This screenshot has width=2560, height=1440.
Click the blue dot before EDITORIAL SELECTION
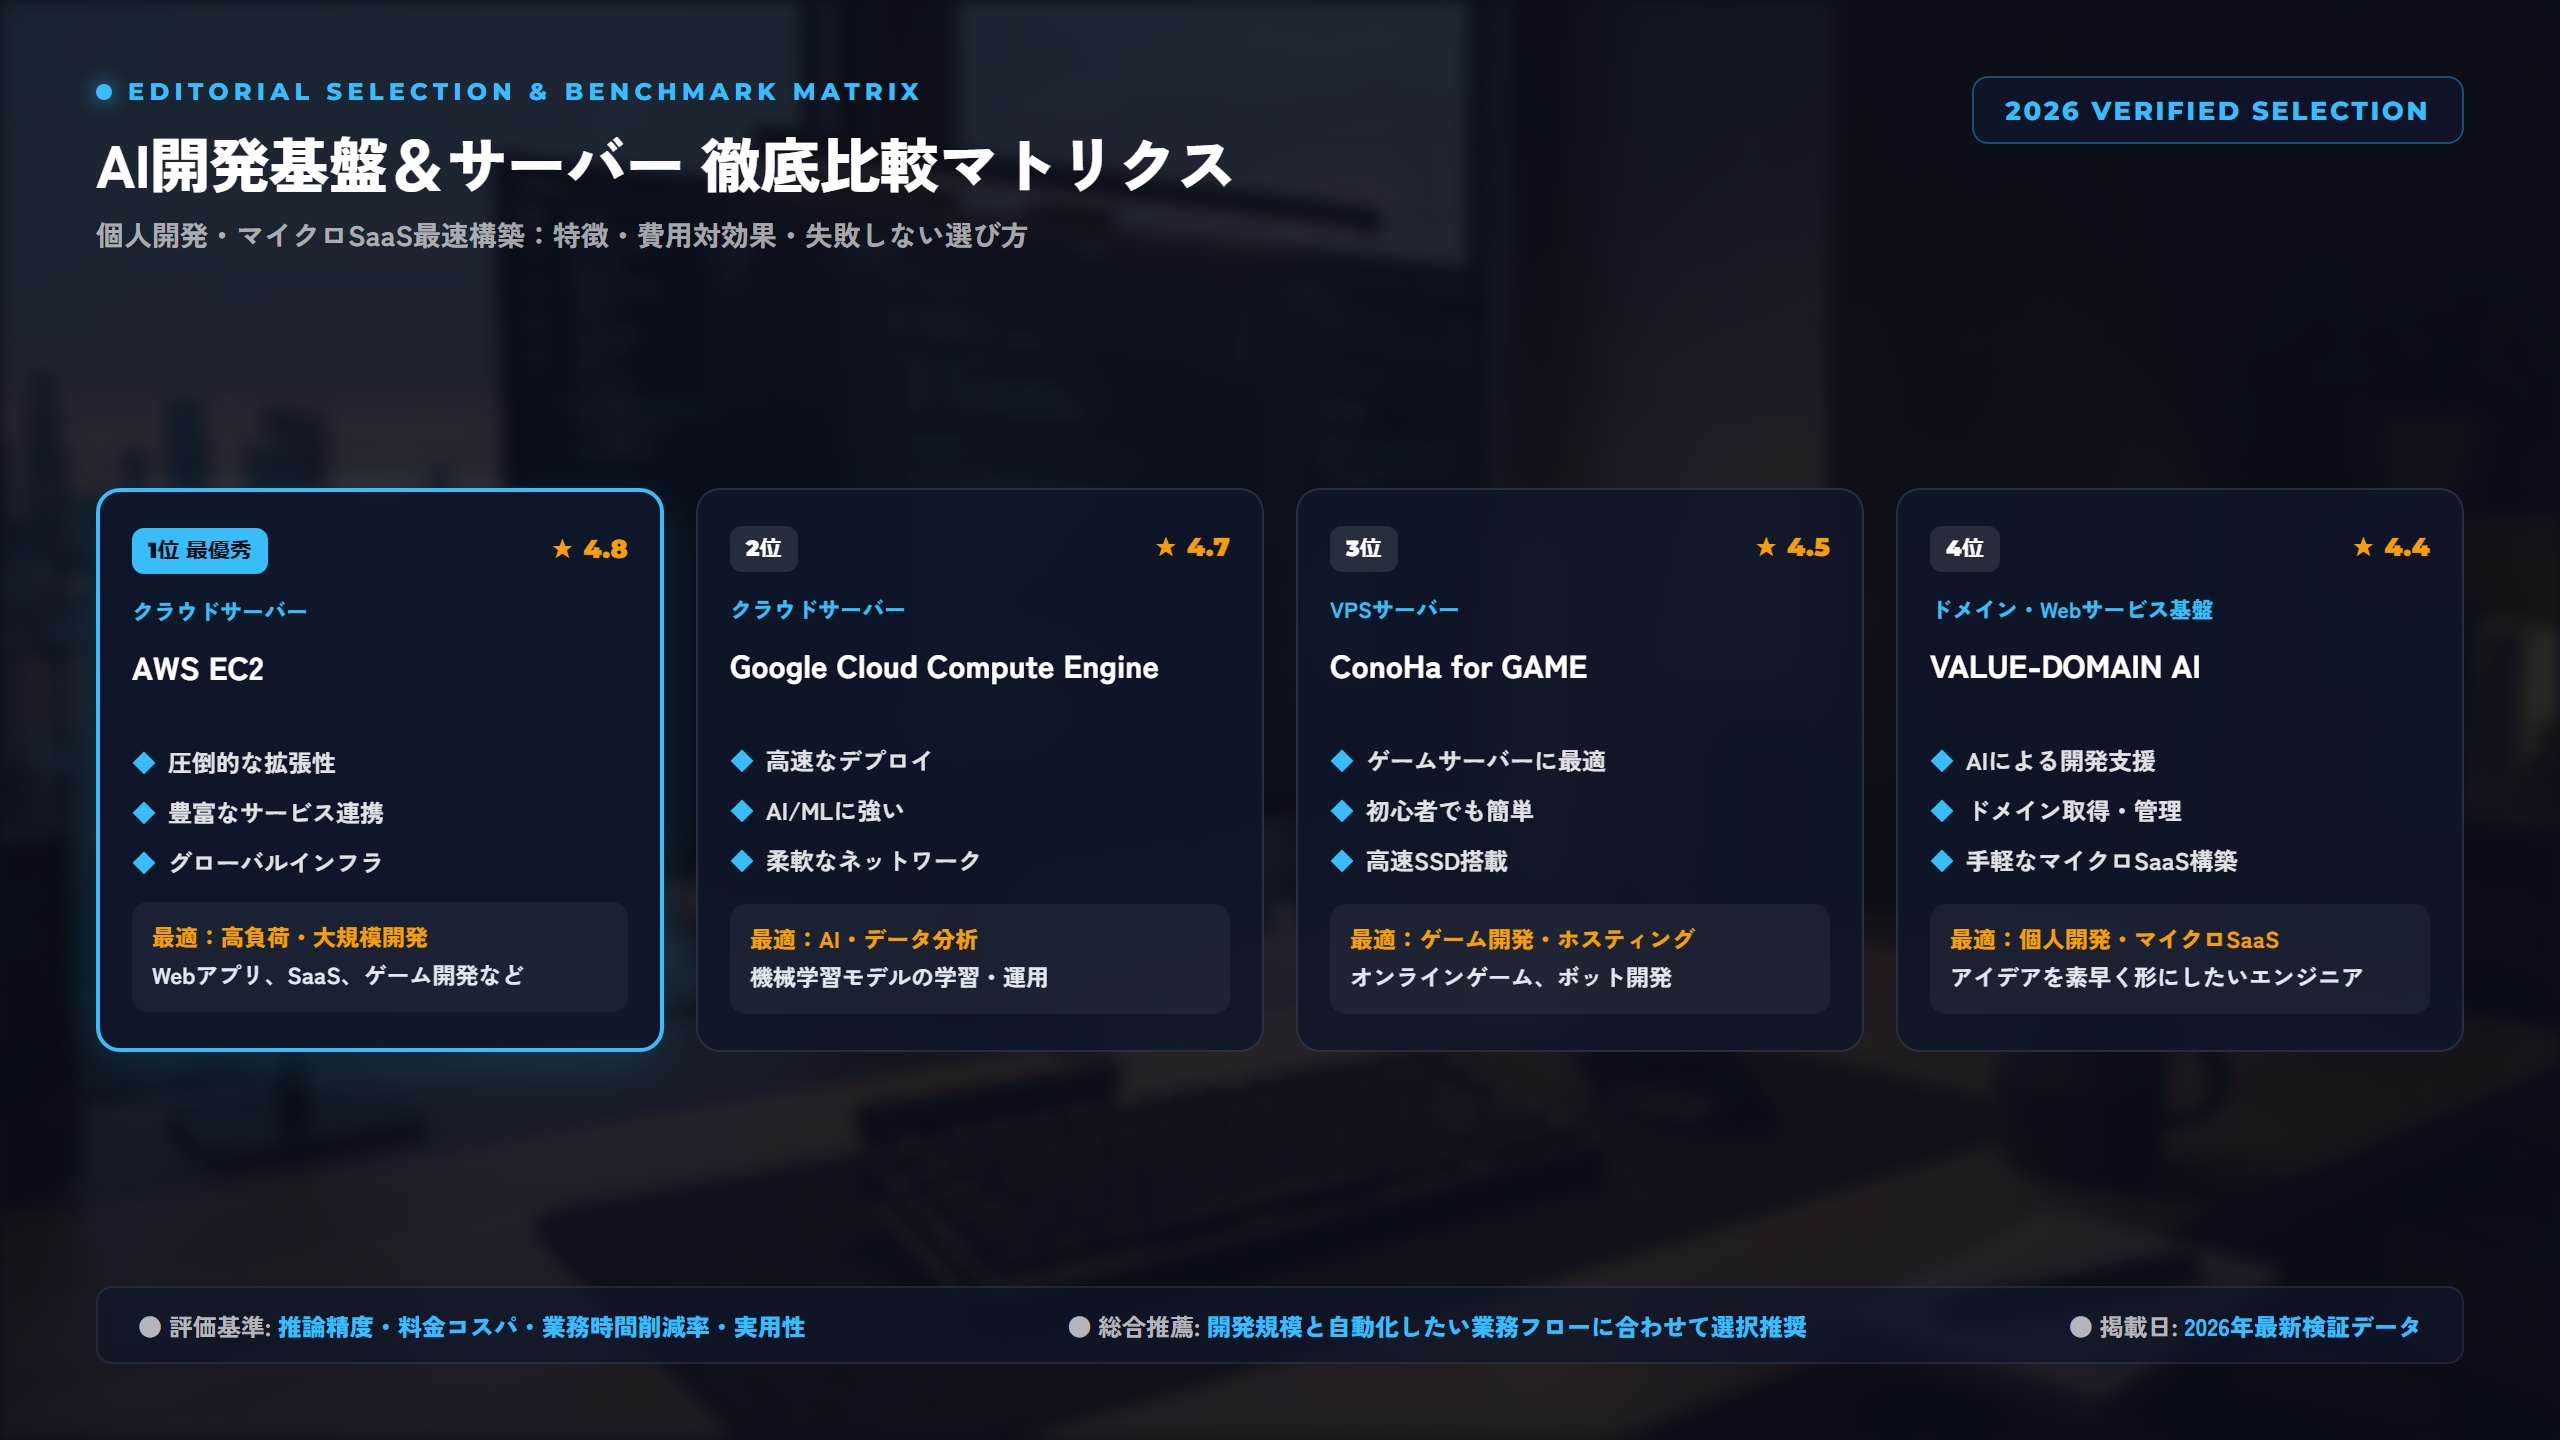coord(104,92)
